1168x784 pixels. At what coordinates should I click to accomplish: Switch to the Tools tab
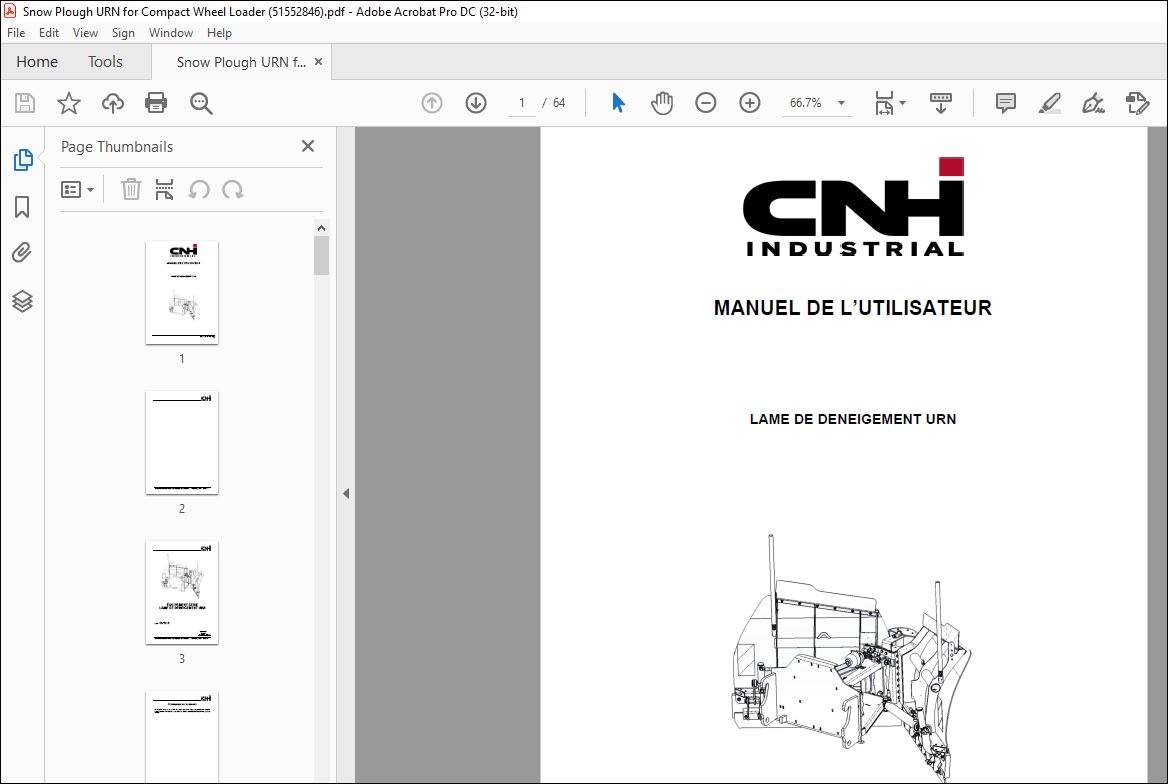105,62
